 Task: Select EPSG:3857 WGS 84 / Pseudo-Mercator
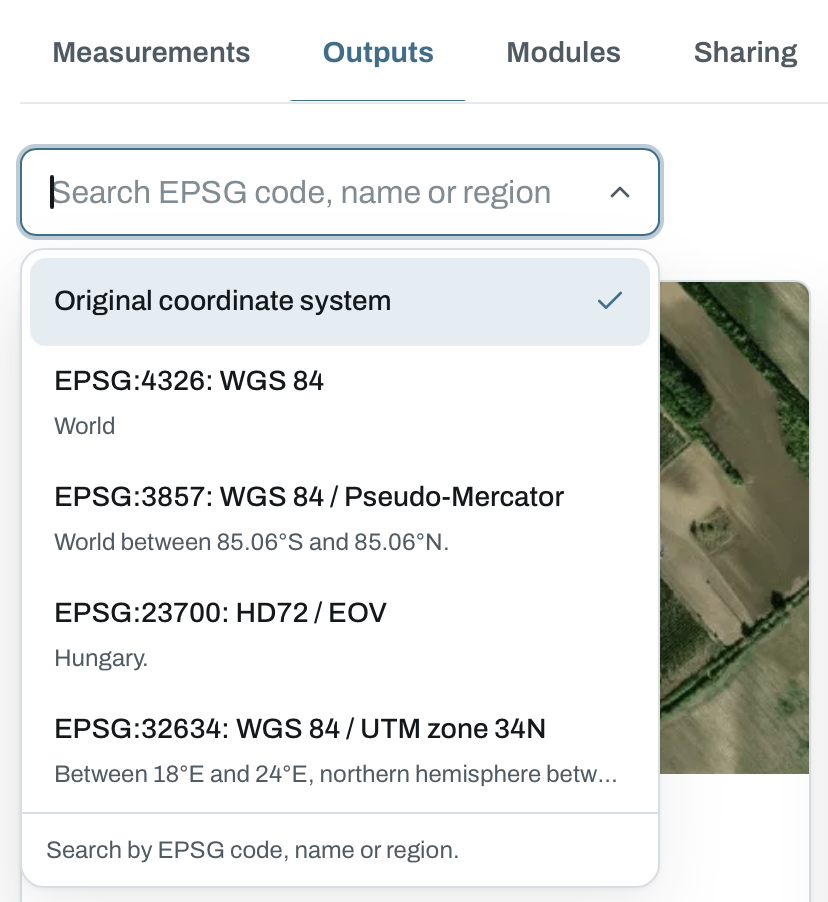coord(340,519)
